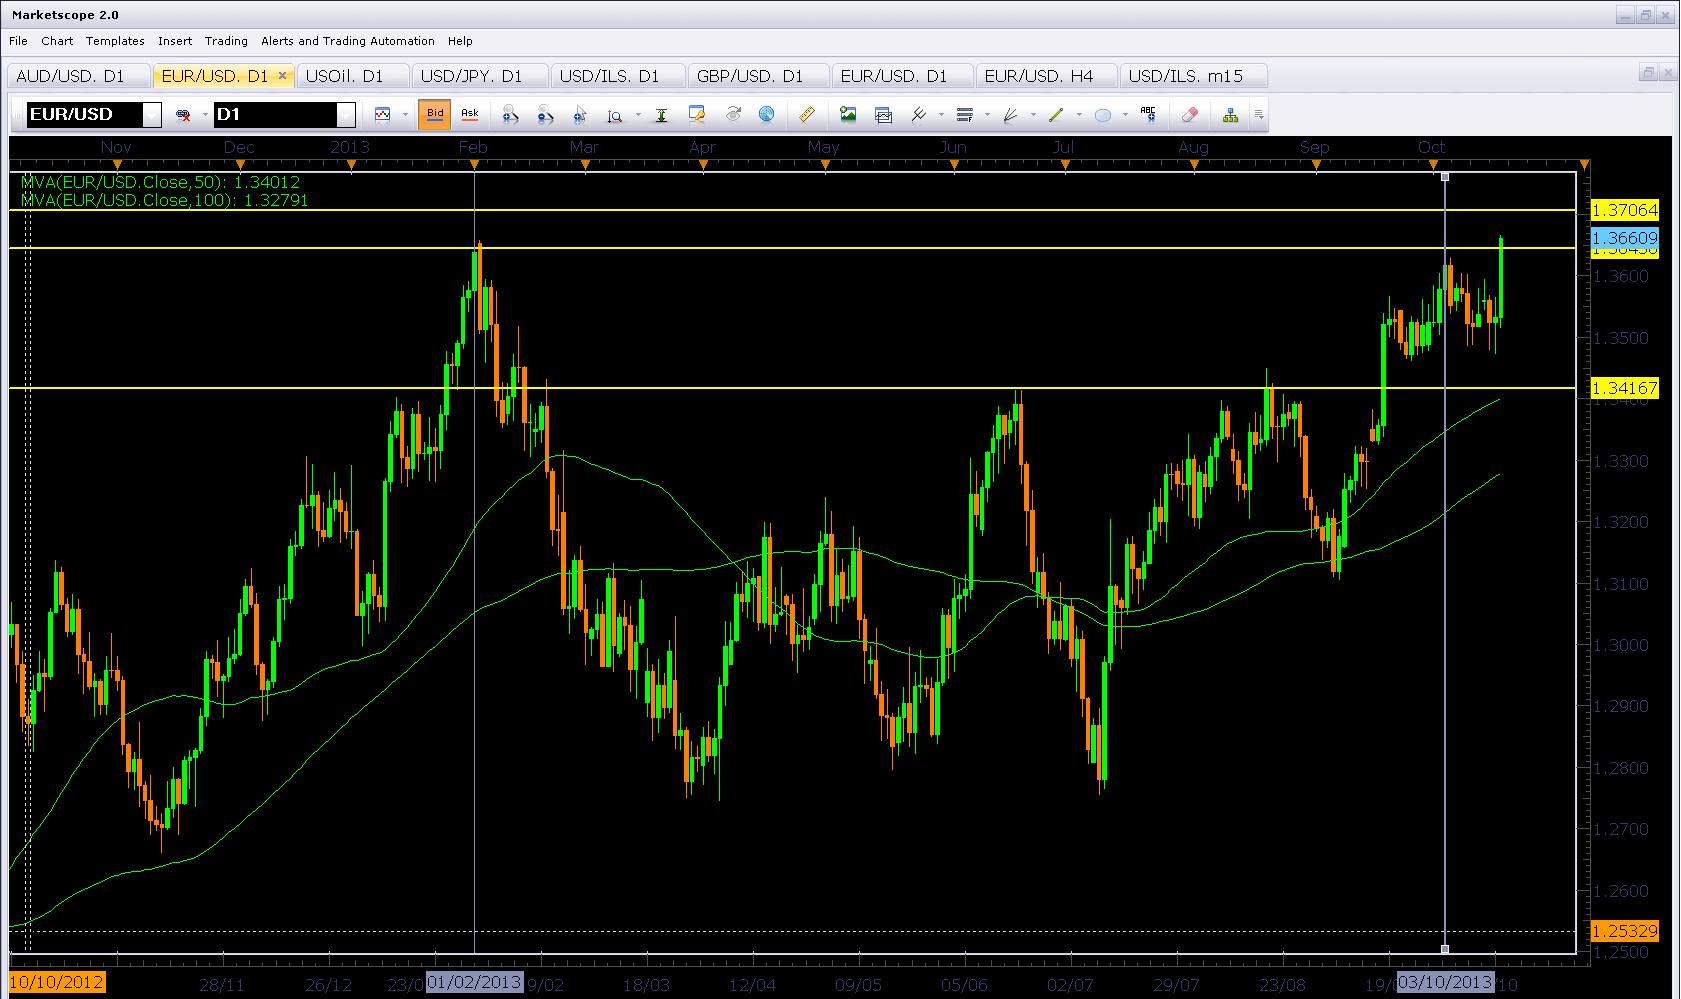The width and height of the screenshot is (1681, 999).
Task: Open the D1 timeframe dropdown
Action: tap(345, 115)
